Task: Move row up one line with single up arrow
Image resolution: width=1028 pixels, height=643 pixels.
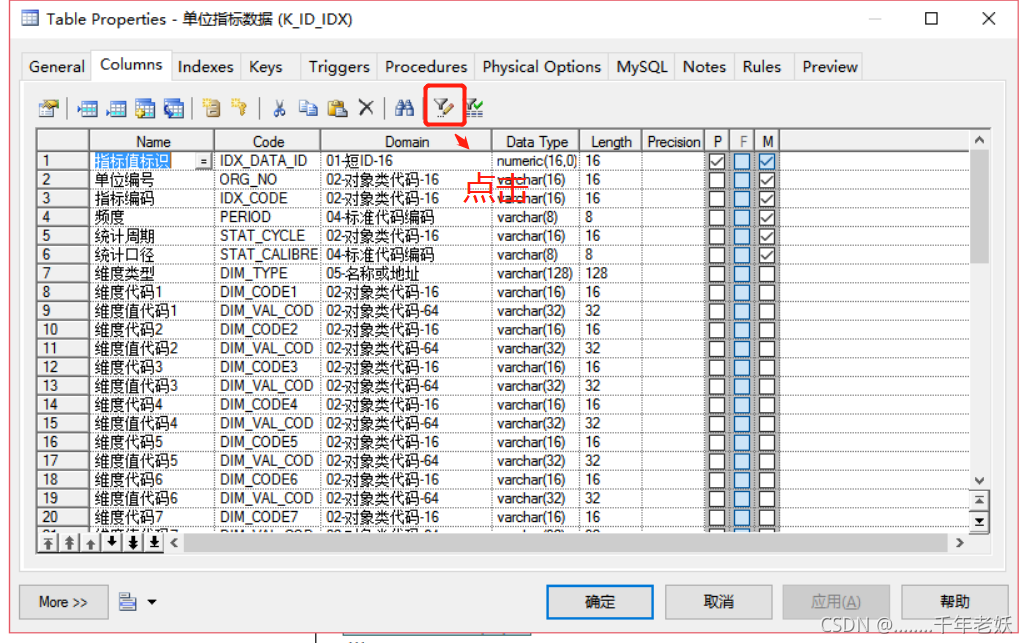Action: (90, 543)
